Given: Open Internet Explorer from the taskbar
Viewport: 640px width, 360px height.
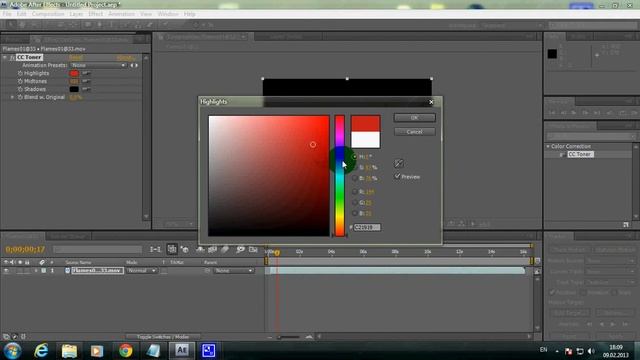Looking at the screenshot, I should 41,351.
